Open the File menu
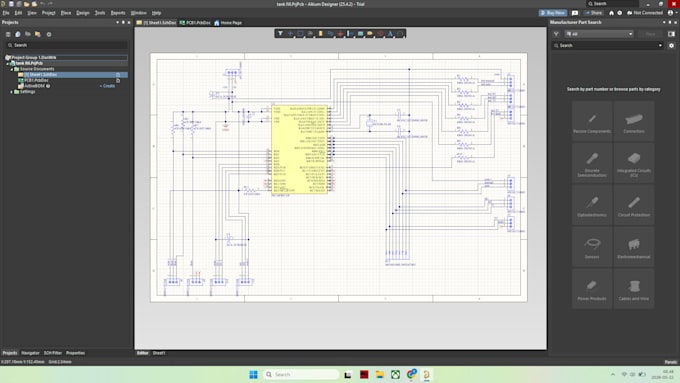The height and width of the screenshot is (383, 680). [x=6, y=13]
